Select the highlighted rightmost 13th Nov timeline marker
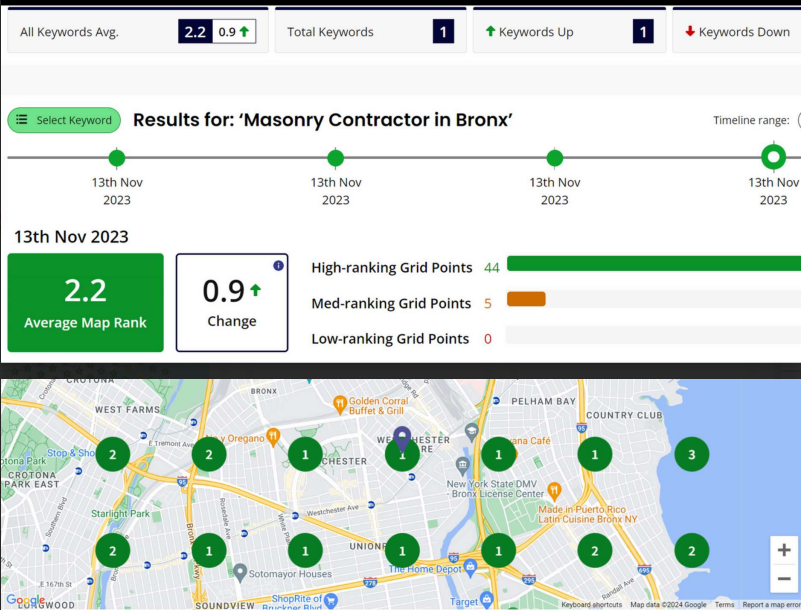Image resolution: width=801 pixels, height=610 pixels. tap(773, 157)
